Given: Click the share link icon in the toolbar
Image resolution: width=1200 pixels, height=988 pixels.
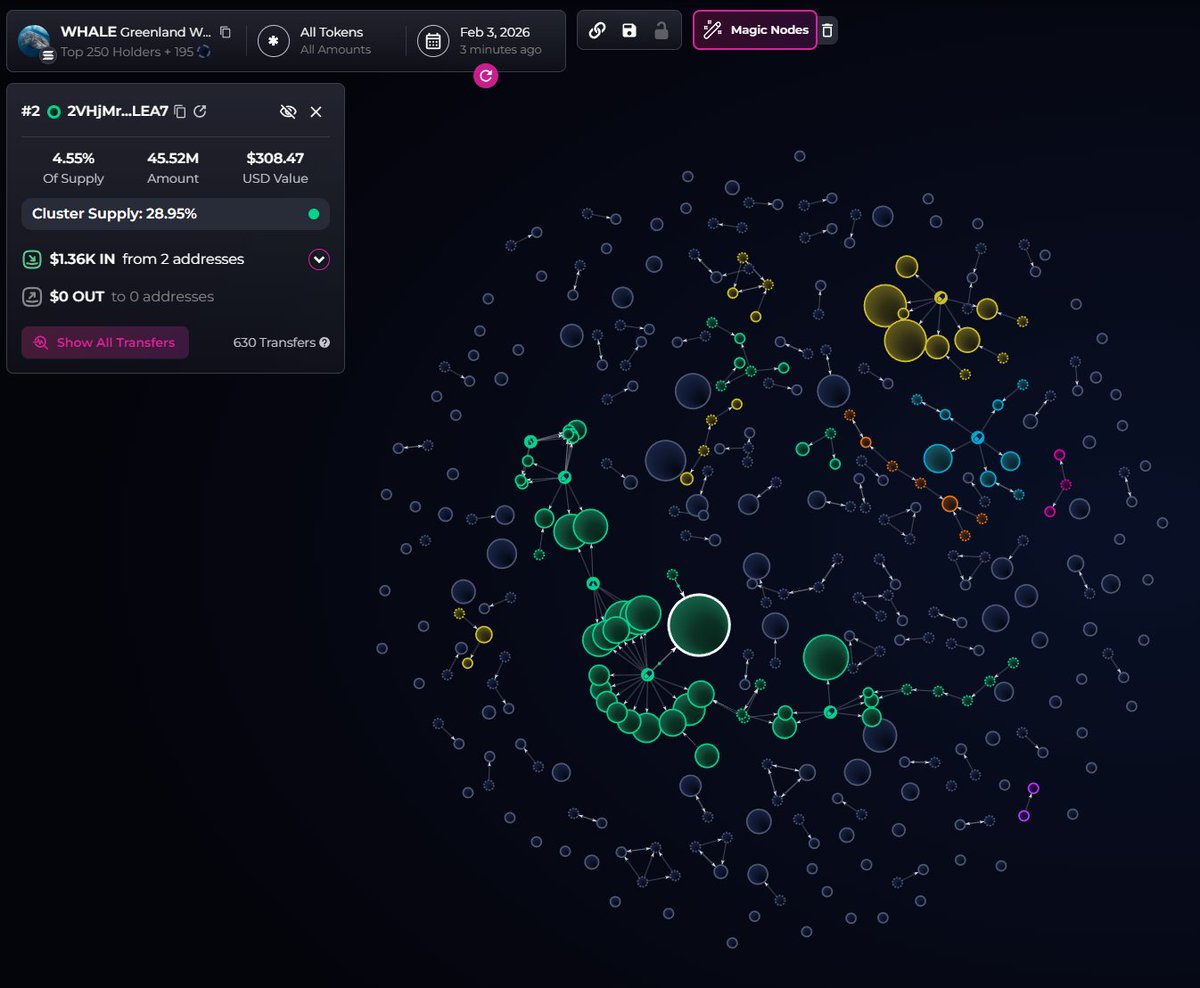Looking at the screenshot, I should click(598, 29).
